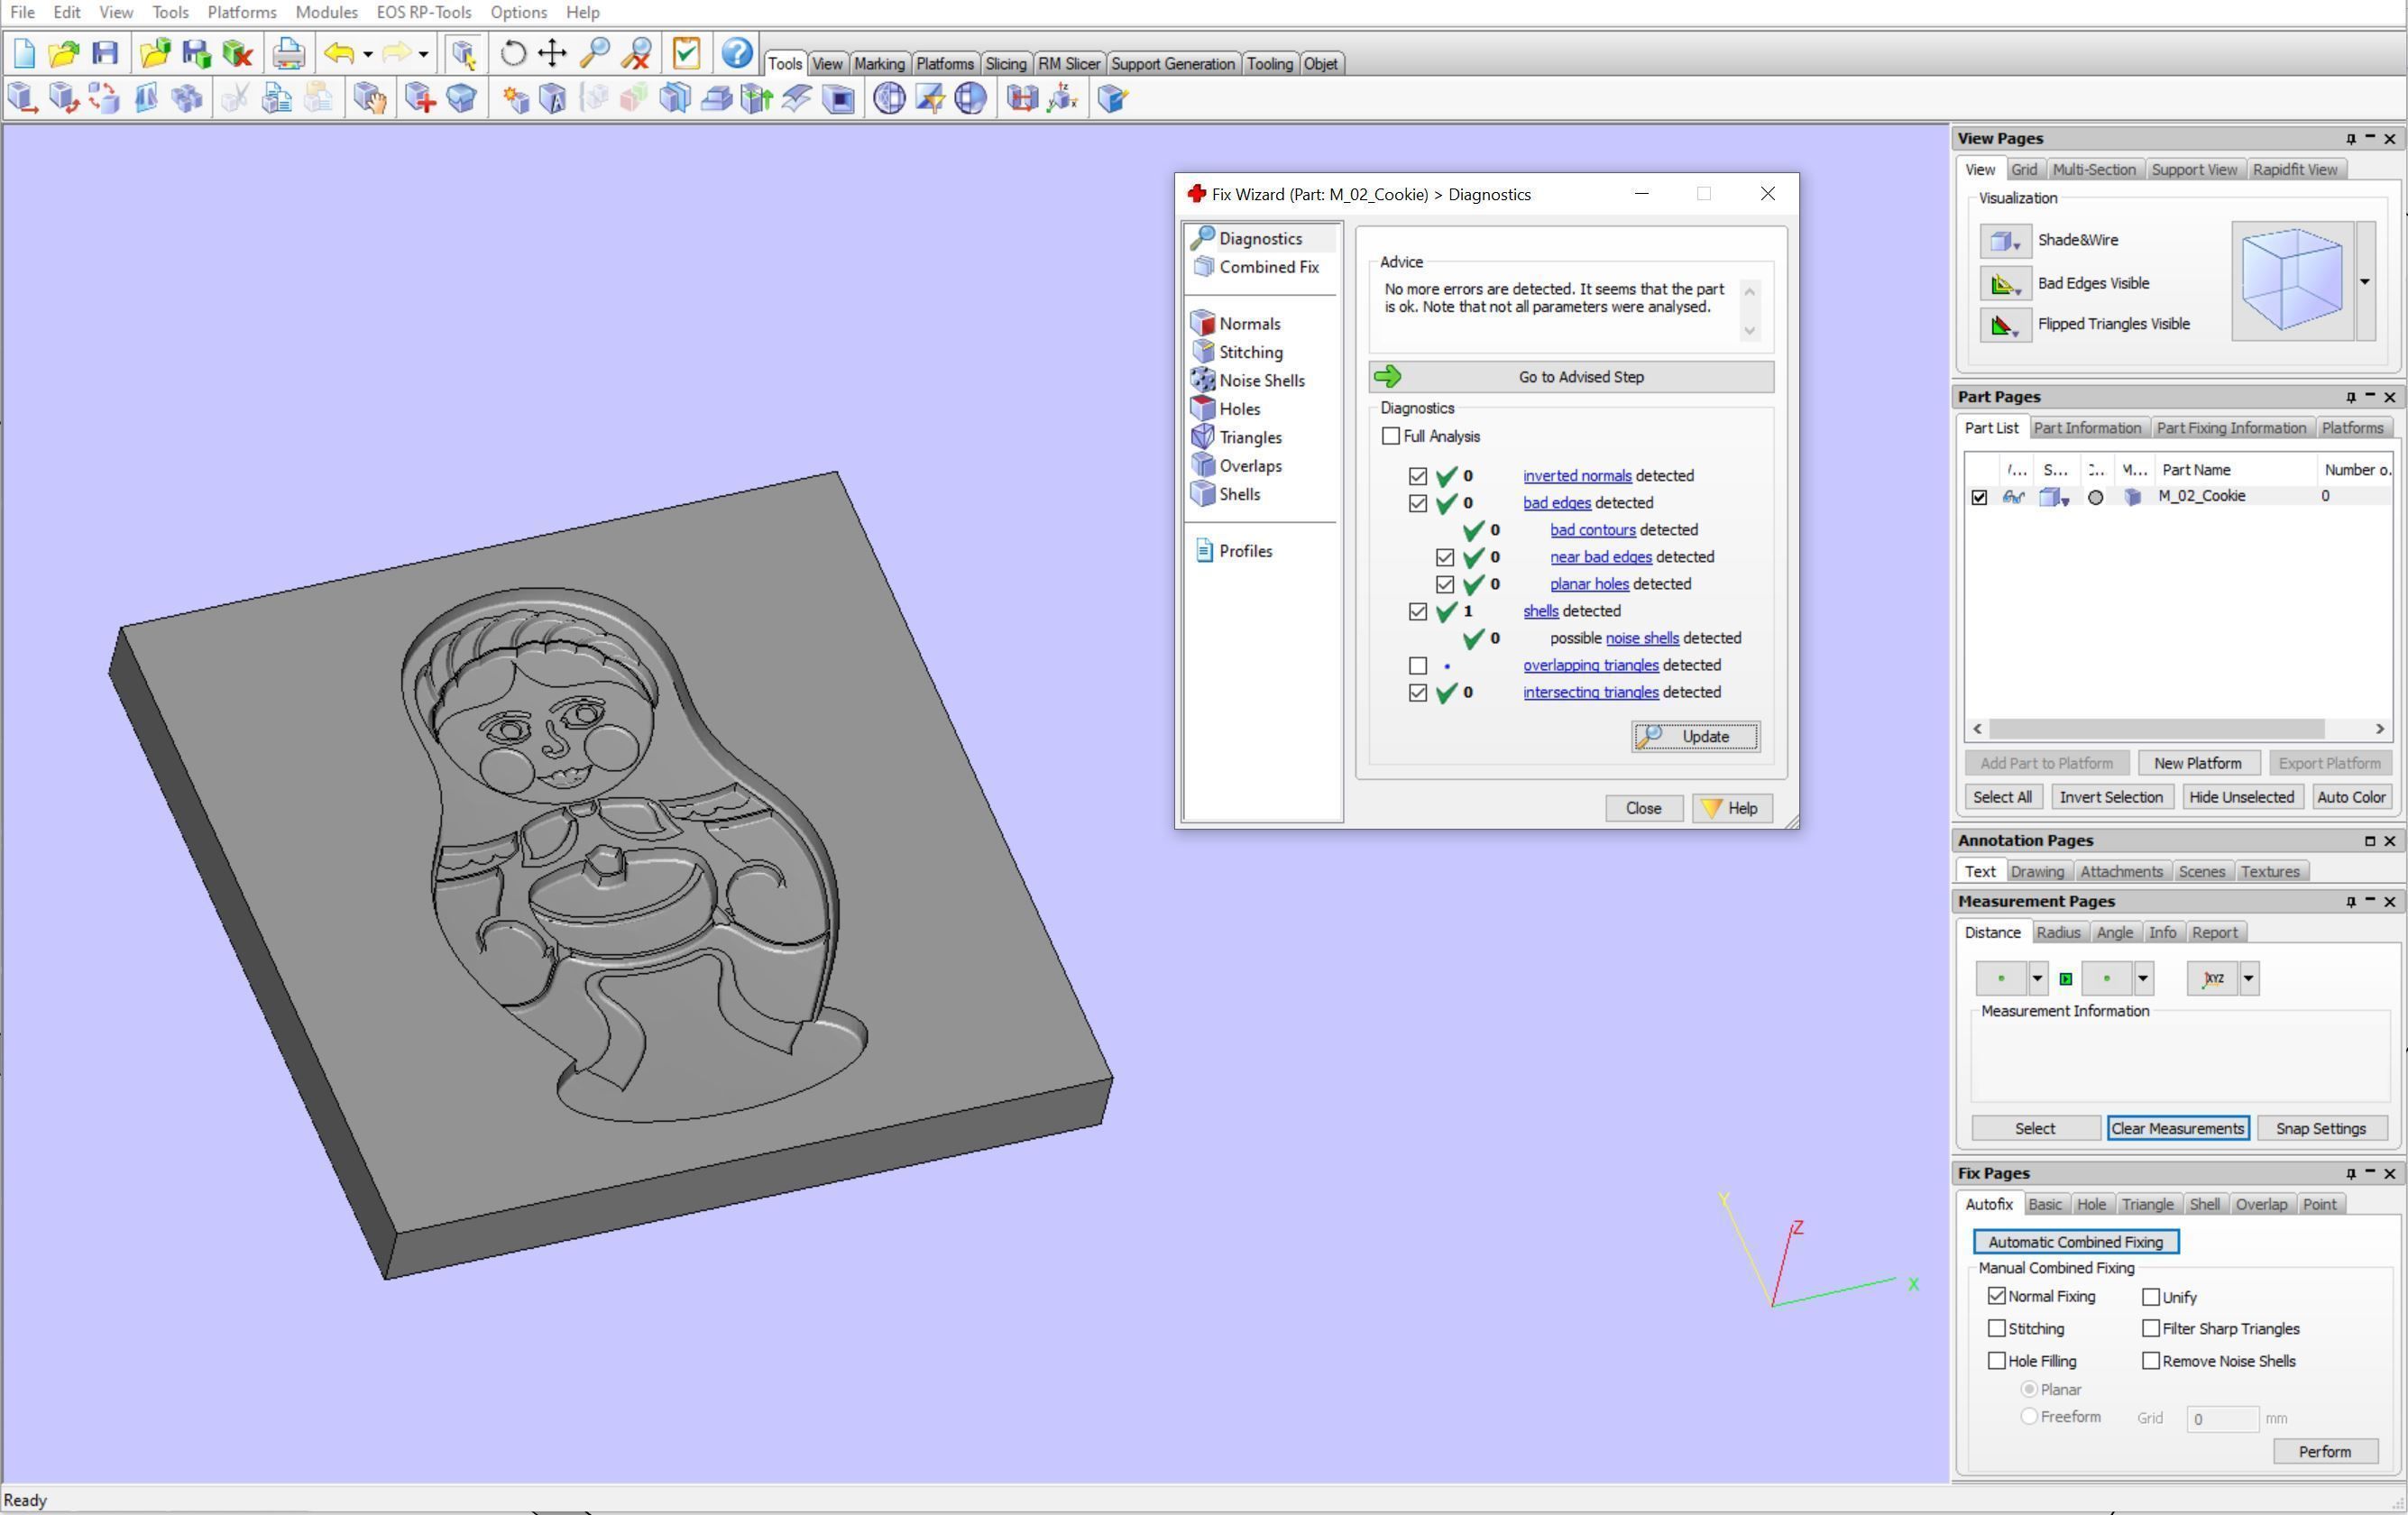Click the Print icon
Image resolution: width=2408 pixels, height=1515 pixels.
tap(288, 53)
